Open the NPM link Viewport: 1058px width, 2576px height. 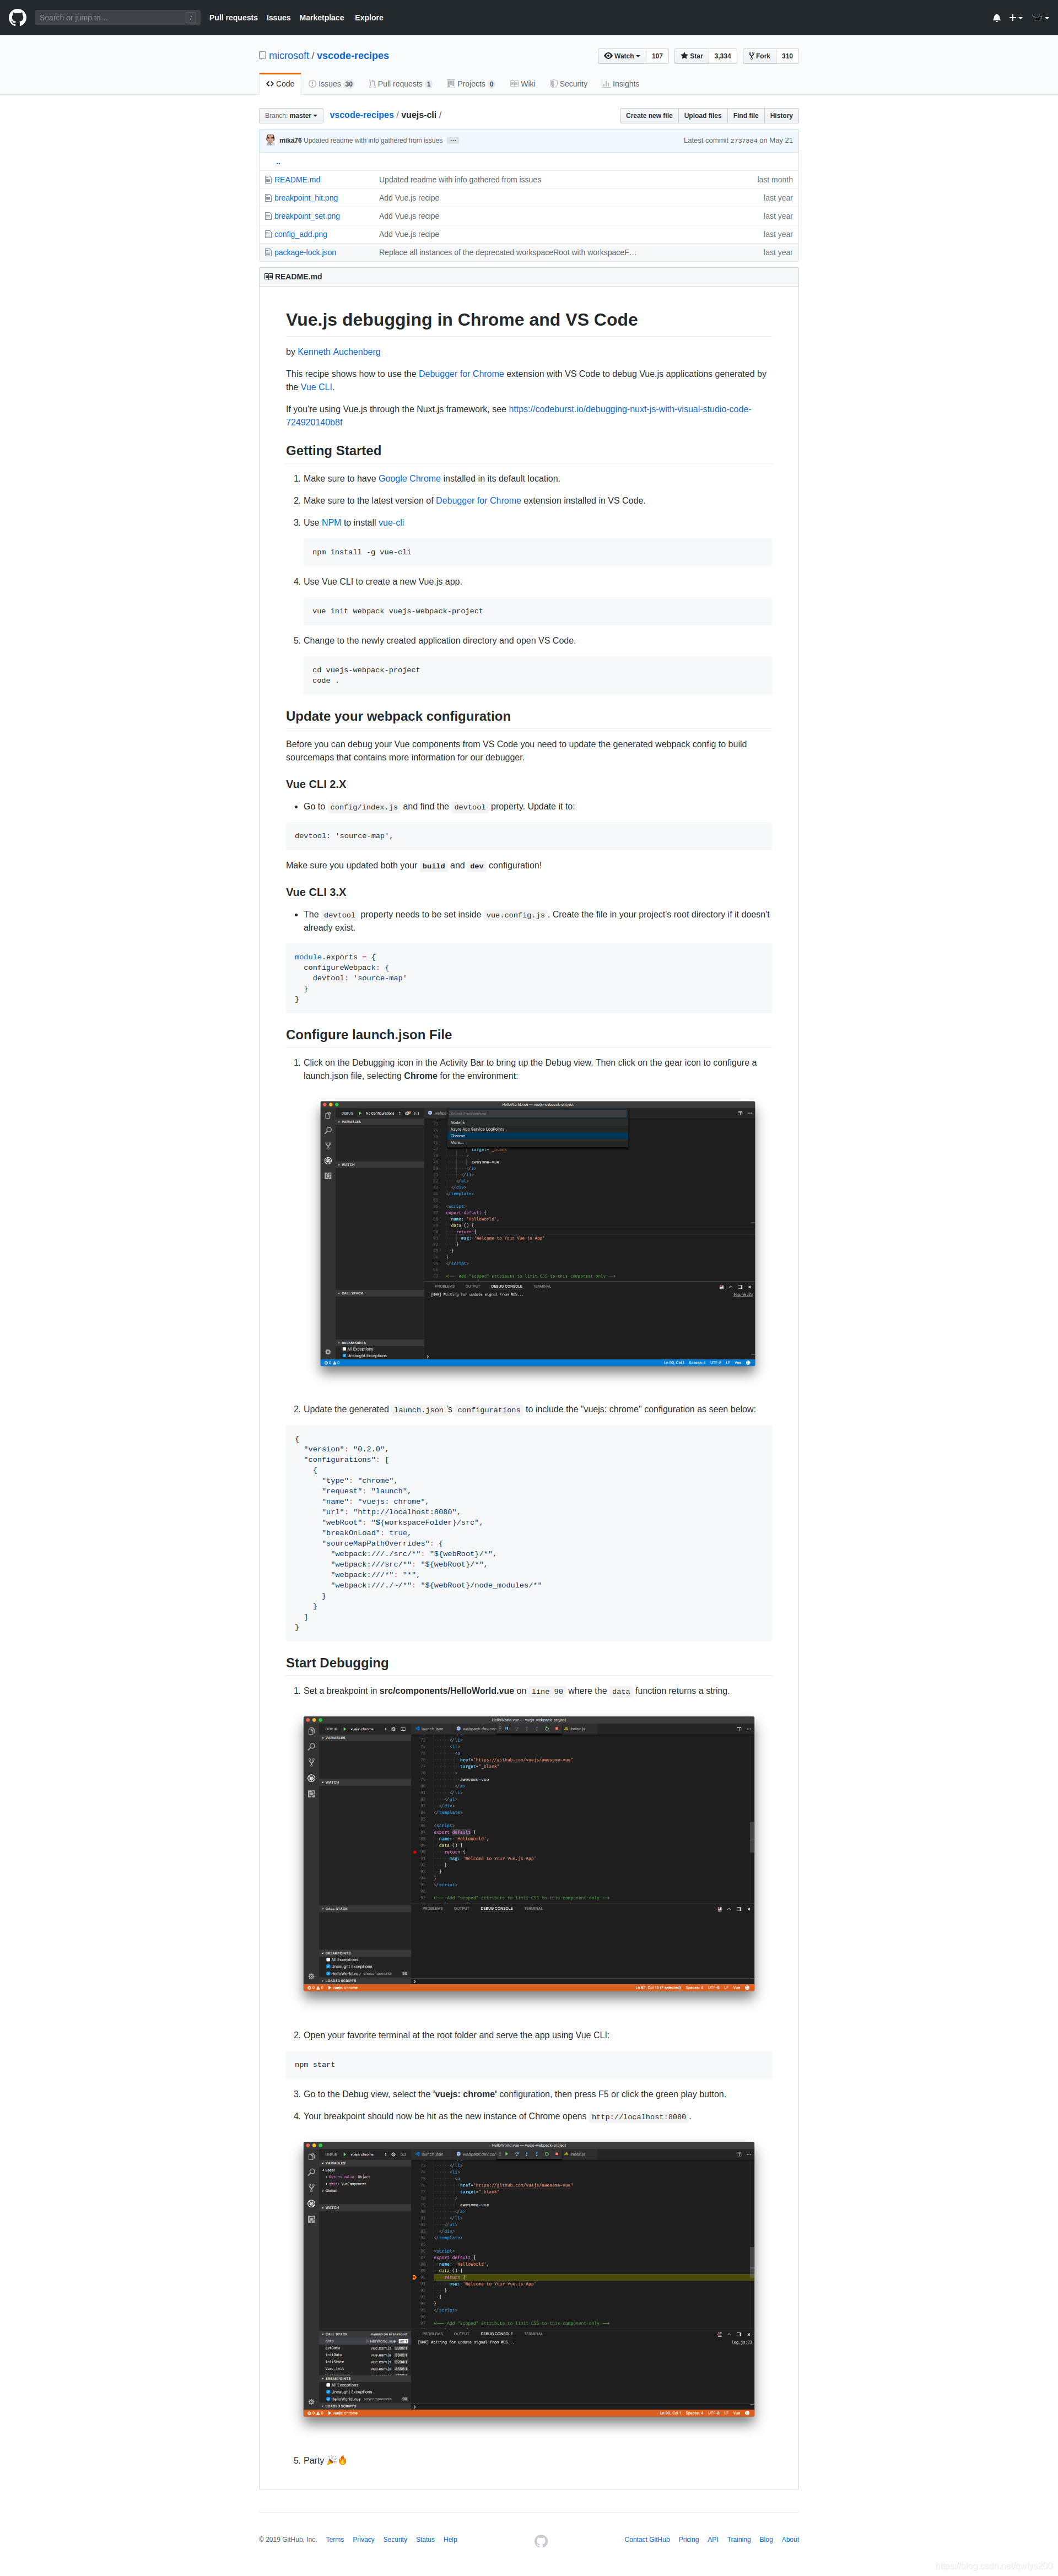pyautogui.click(x=331, y=523)
